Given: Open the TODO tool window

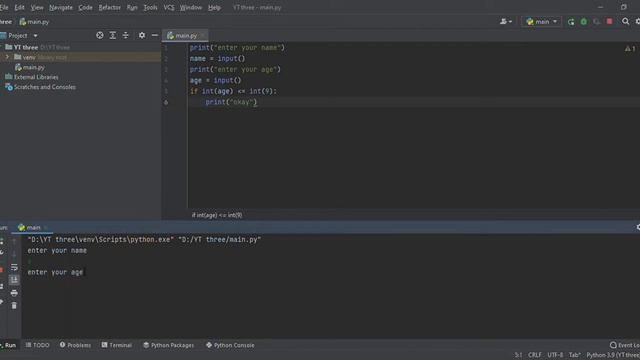Looking at the screenshot, I should [37, 345].
